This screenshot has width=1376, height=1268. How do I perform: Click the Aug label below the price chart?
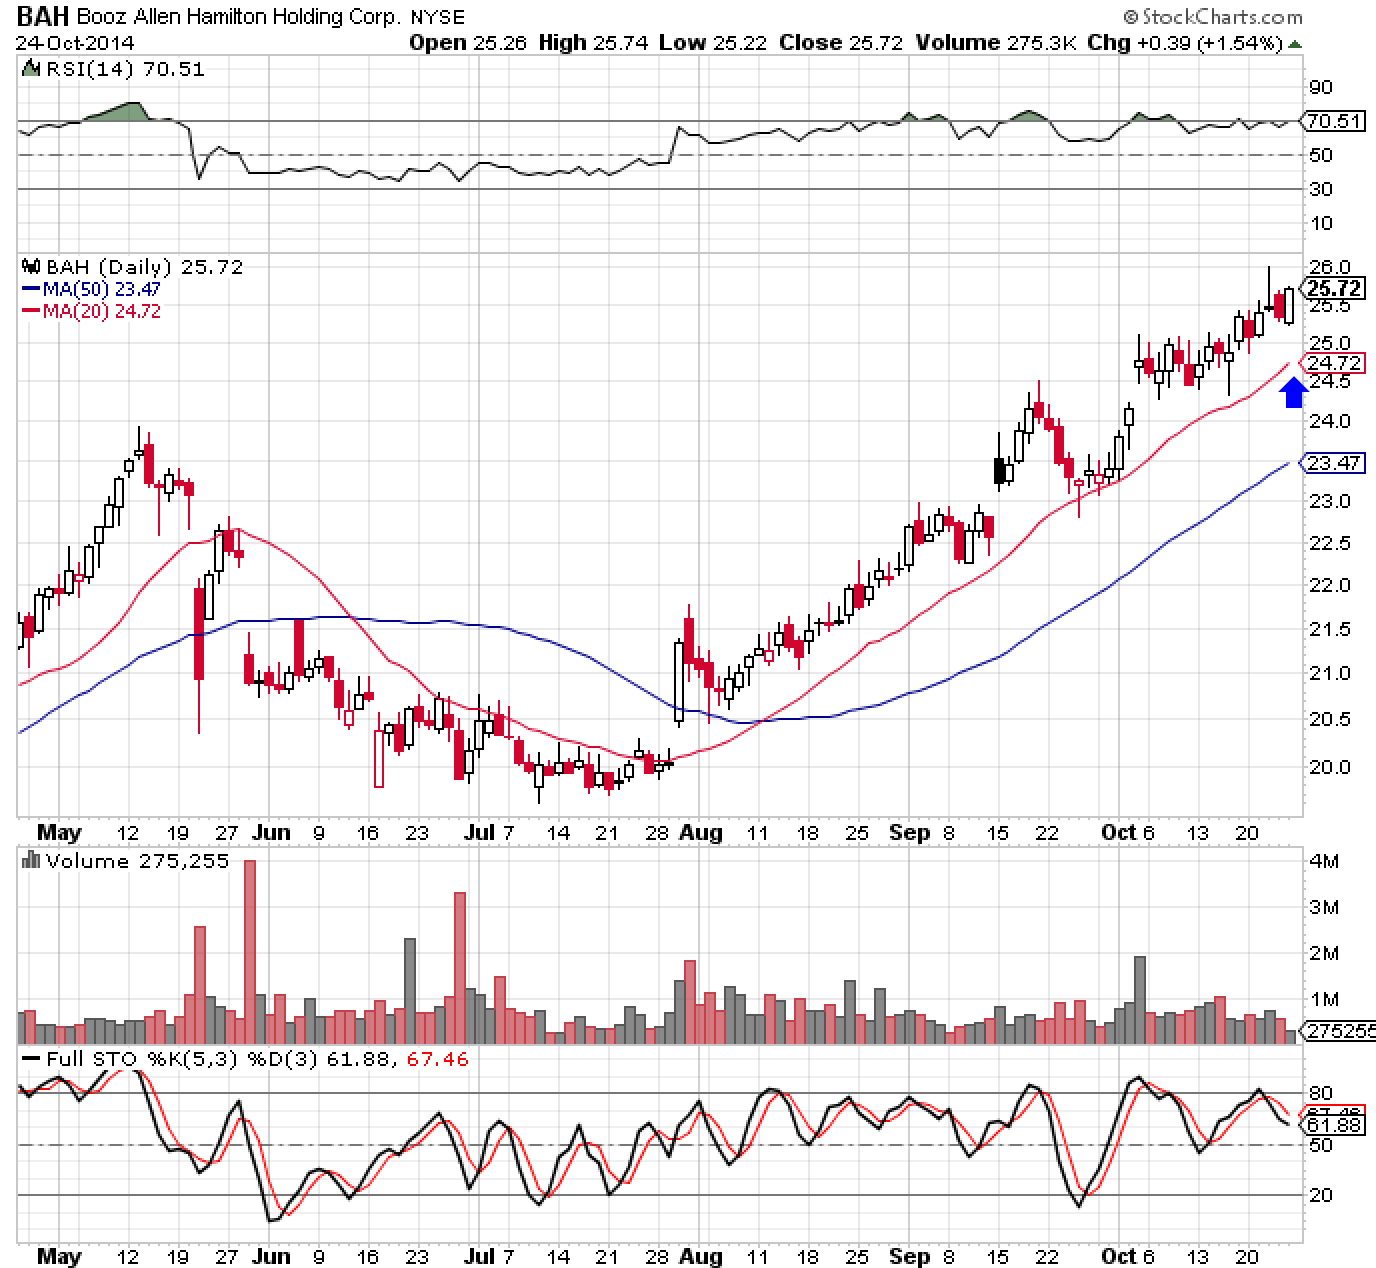click(x=702, y=833)
